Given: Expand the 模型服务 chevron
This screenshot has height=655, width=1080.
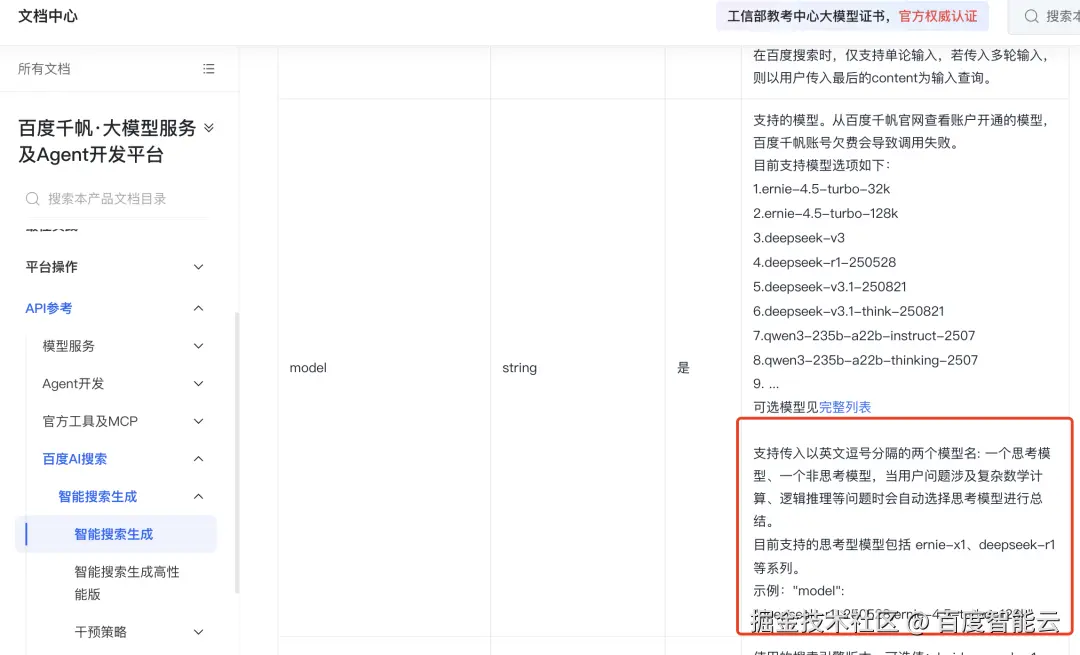Looking at the screenshot, I should 198,346.
